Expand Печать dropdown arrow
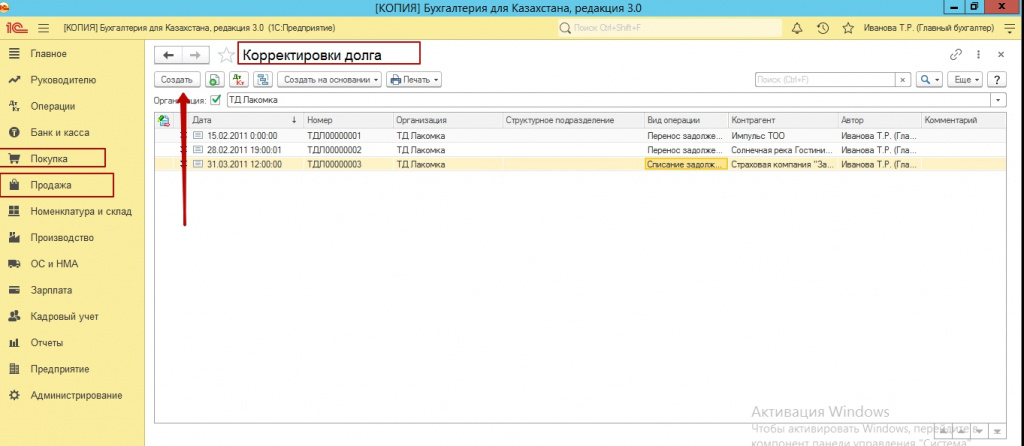The width and height of the screenshot is (1024, 446). [436, 80]
